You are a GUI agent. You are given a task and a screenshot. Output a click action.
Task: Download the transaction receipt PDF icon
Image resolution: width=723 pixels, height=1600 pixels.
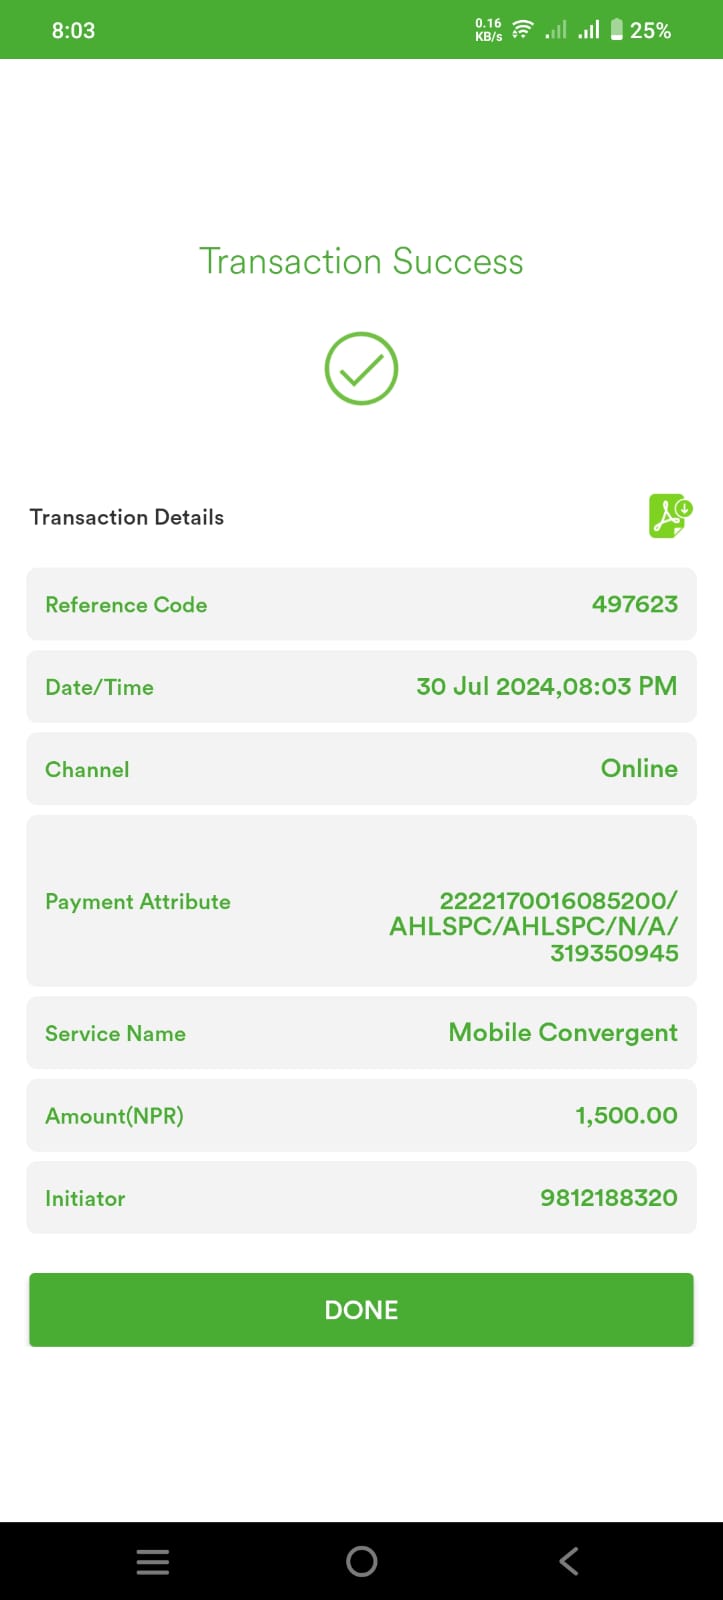(x=670, y=516)
